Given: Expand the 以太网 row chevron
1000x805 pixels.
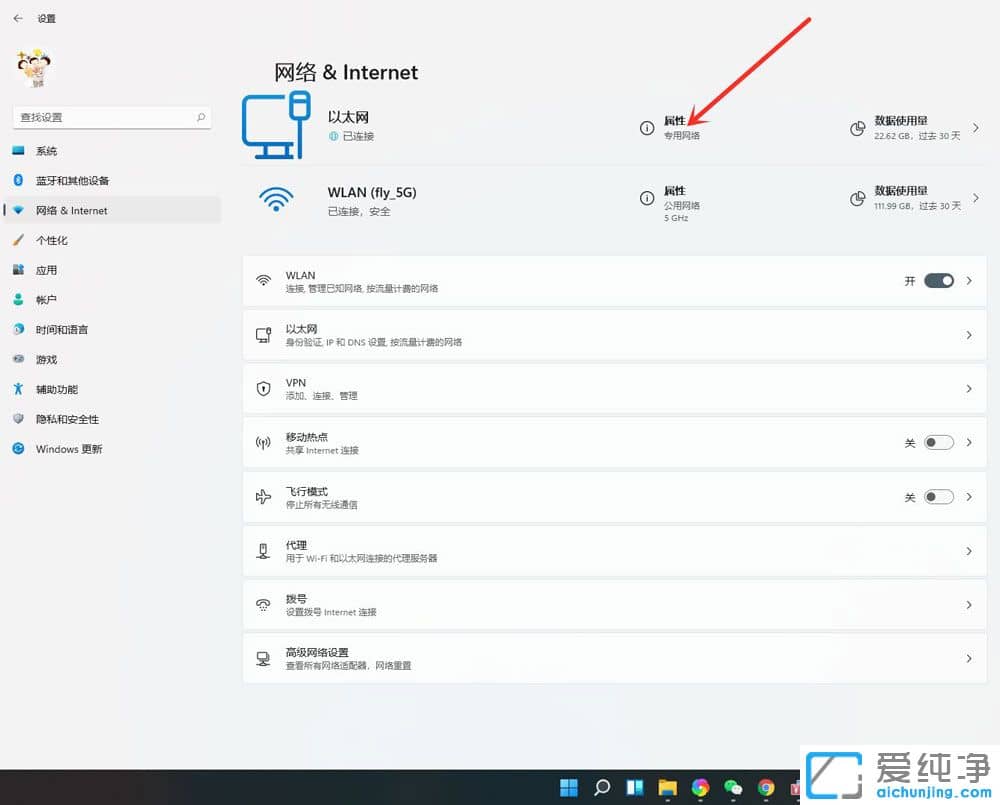Looking at the screenshot, I should coord(969,335).
